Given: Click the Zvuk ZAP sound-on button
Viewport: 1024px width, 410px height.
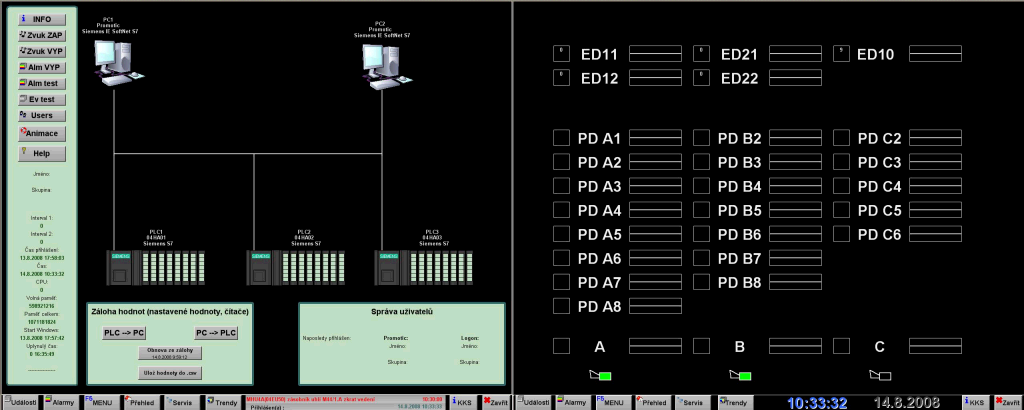Looking at the screenshot, I should pos(42,35).
